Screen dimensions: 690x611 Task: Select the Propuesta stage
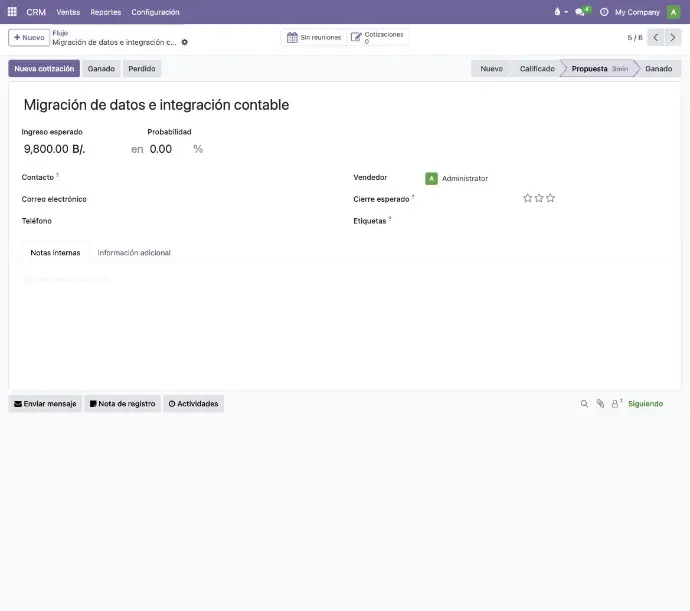tap(599, 69)
